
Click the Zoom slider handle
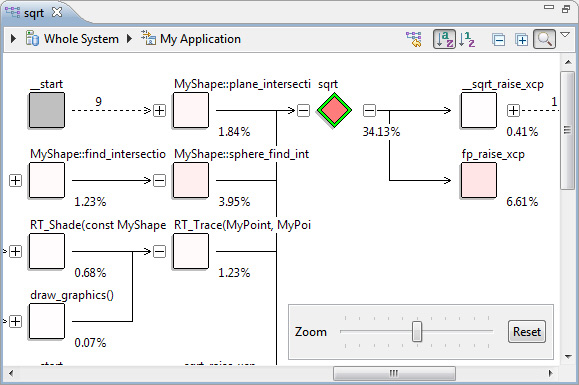[417, 331]
